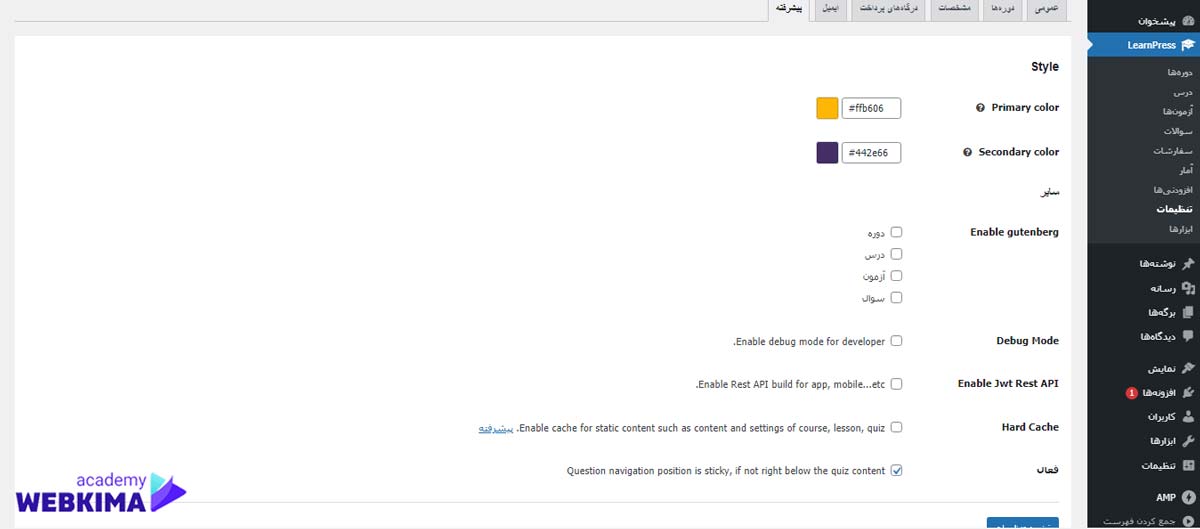The image size is (1200, 529).
Task: Enable gutenberg for دوره (course)
Action: 896,232
